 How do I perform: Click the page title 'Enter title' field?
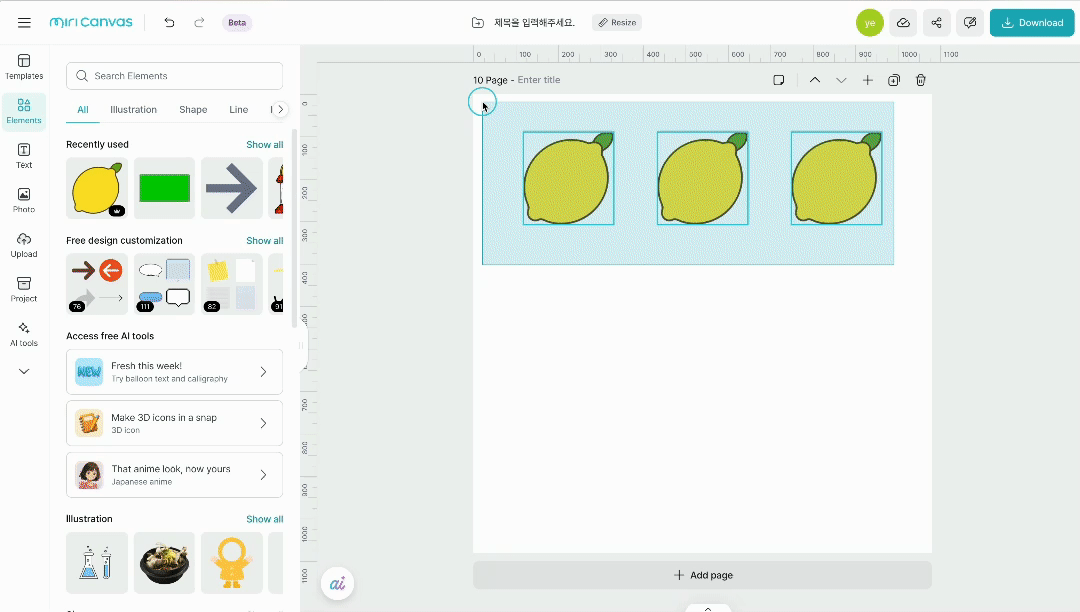click(x=539, y=80)
